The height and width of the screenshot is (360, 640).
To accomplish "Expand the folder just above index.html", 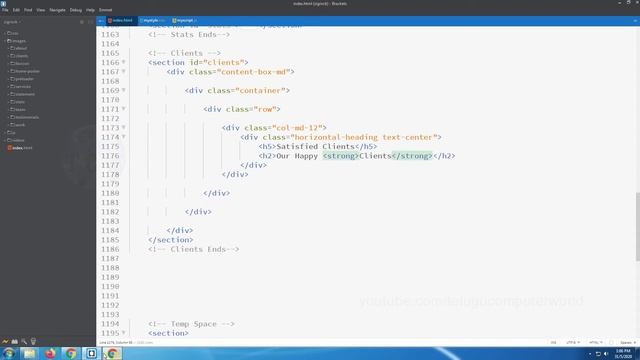I will pos(15,140).
